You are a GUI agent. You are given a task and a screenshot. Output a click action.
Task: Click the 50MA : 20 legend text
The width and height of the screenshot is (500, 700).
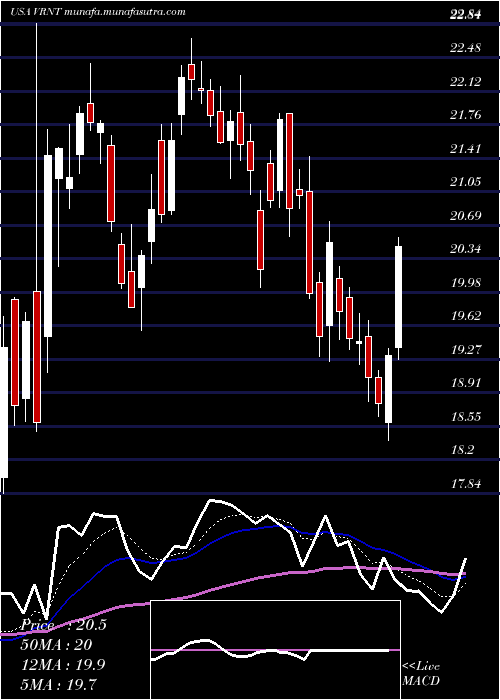[56, 645]
